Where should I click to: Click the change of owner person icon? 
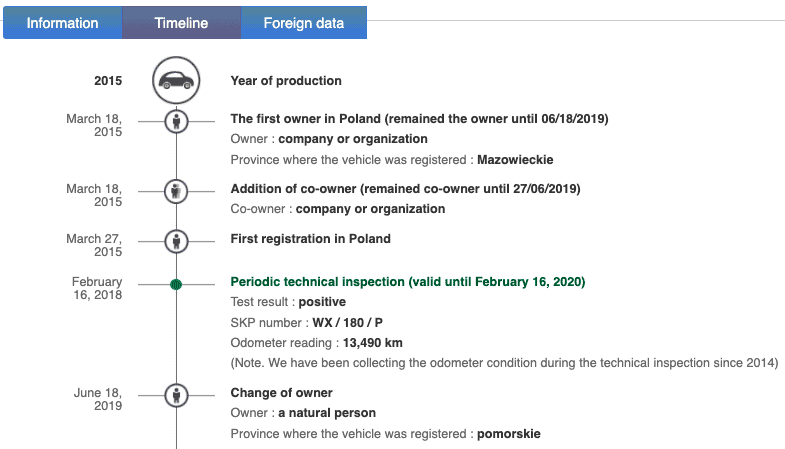pyautogui.click(x=176, y=395)
